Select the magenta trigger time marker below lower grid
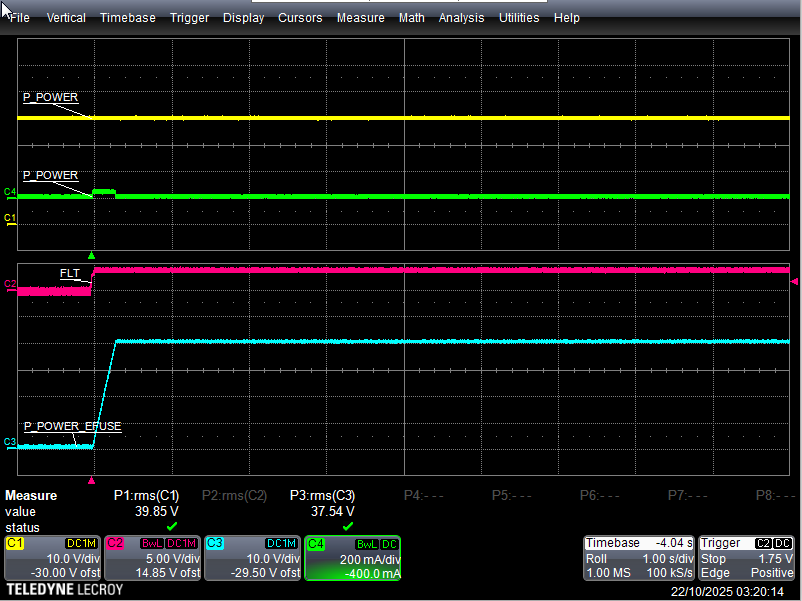 (92, 480)
